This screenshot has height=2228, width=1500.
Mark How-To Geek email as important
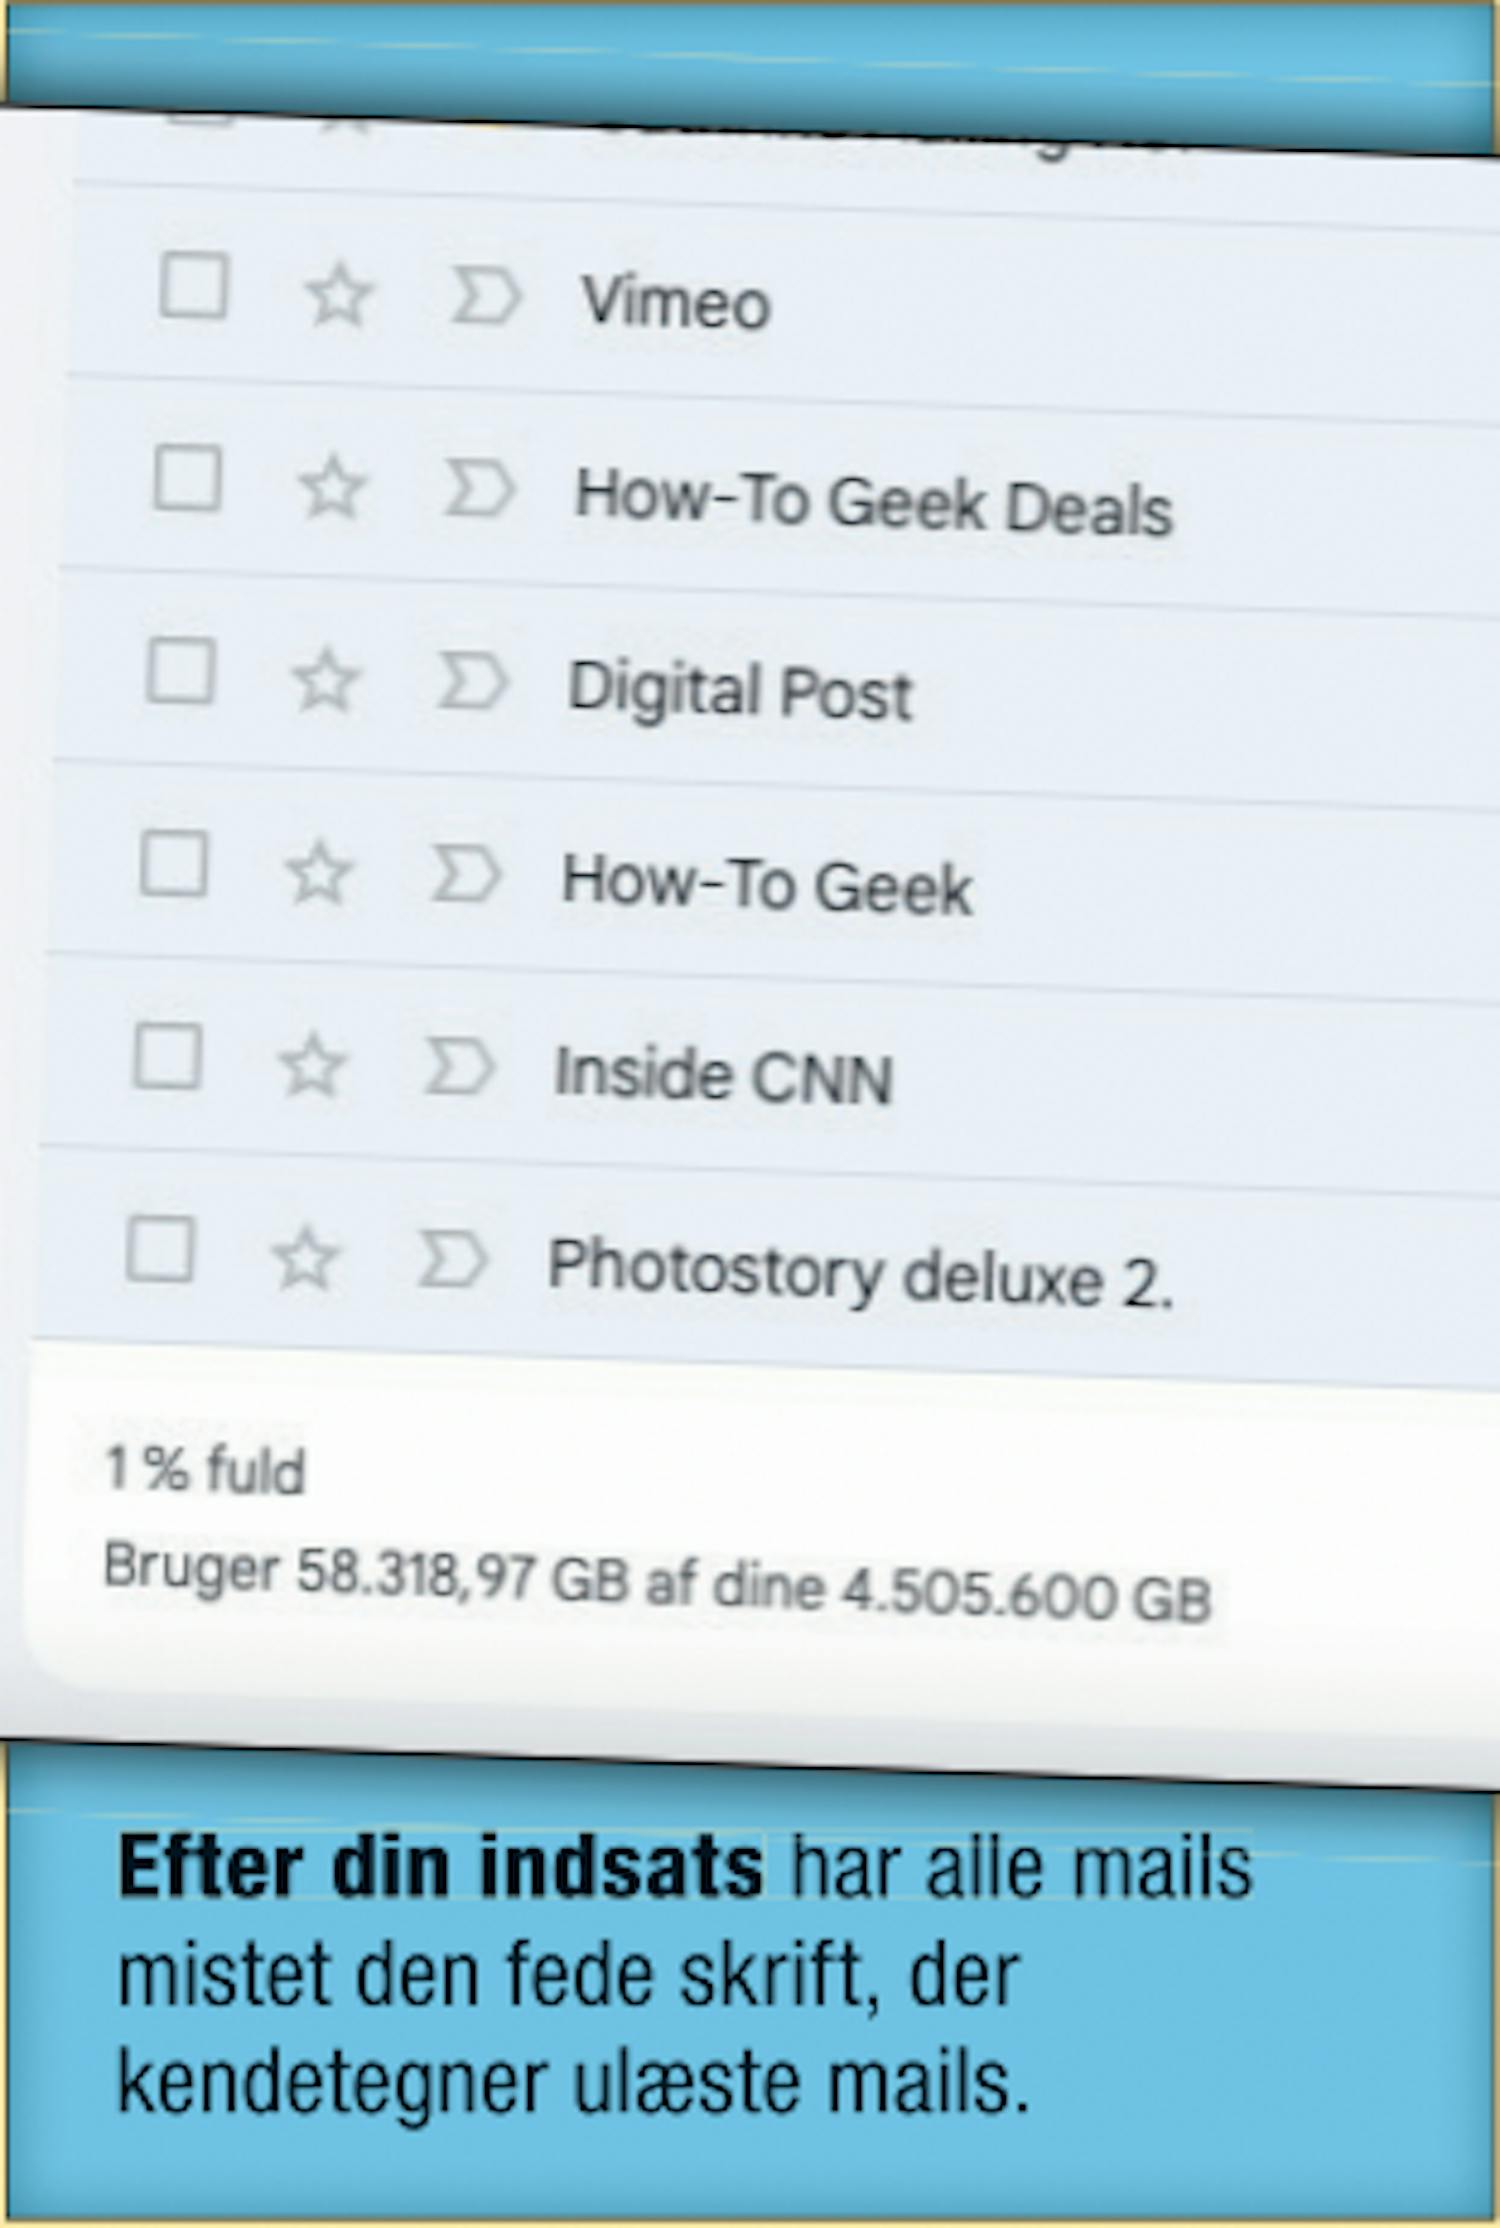(x=465, y=874)
